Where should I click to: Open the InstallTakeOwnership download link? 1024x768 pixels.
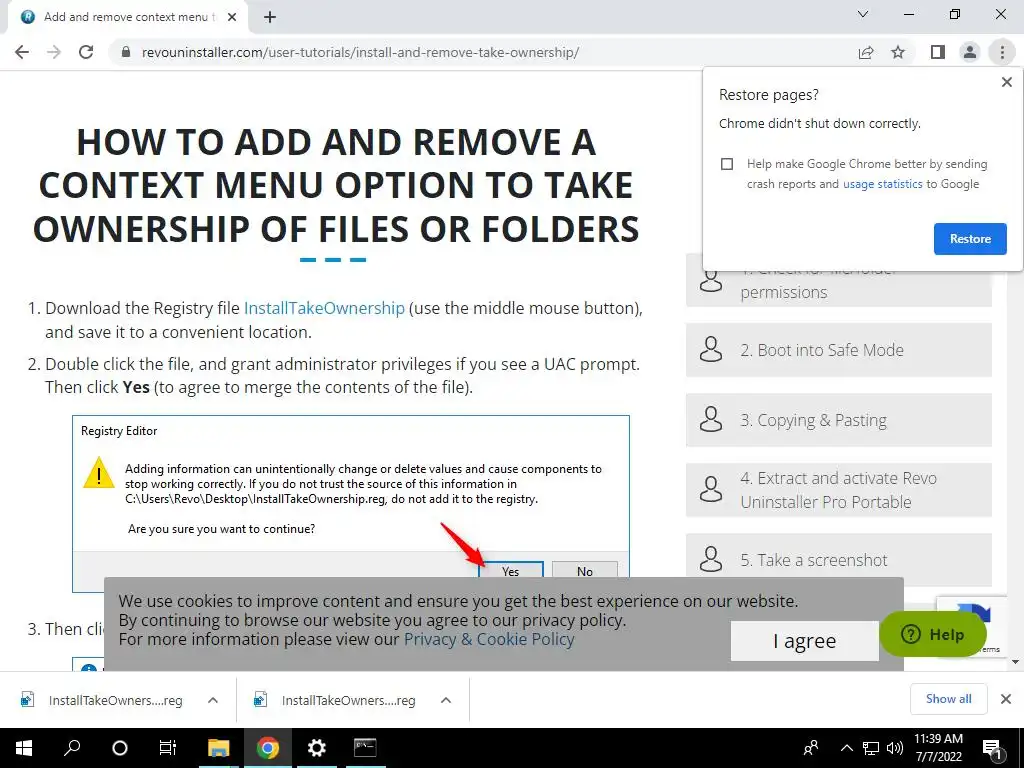point(324,308)
